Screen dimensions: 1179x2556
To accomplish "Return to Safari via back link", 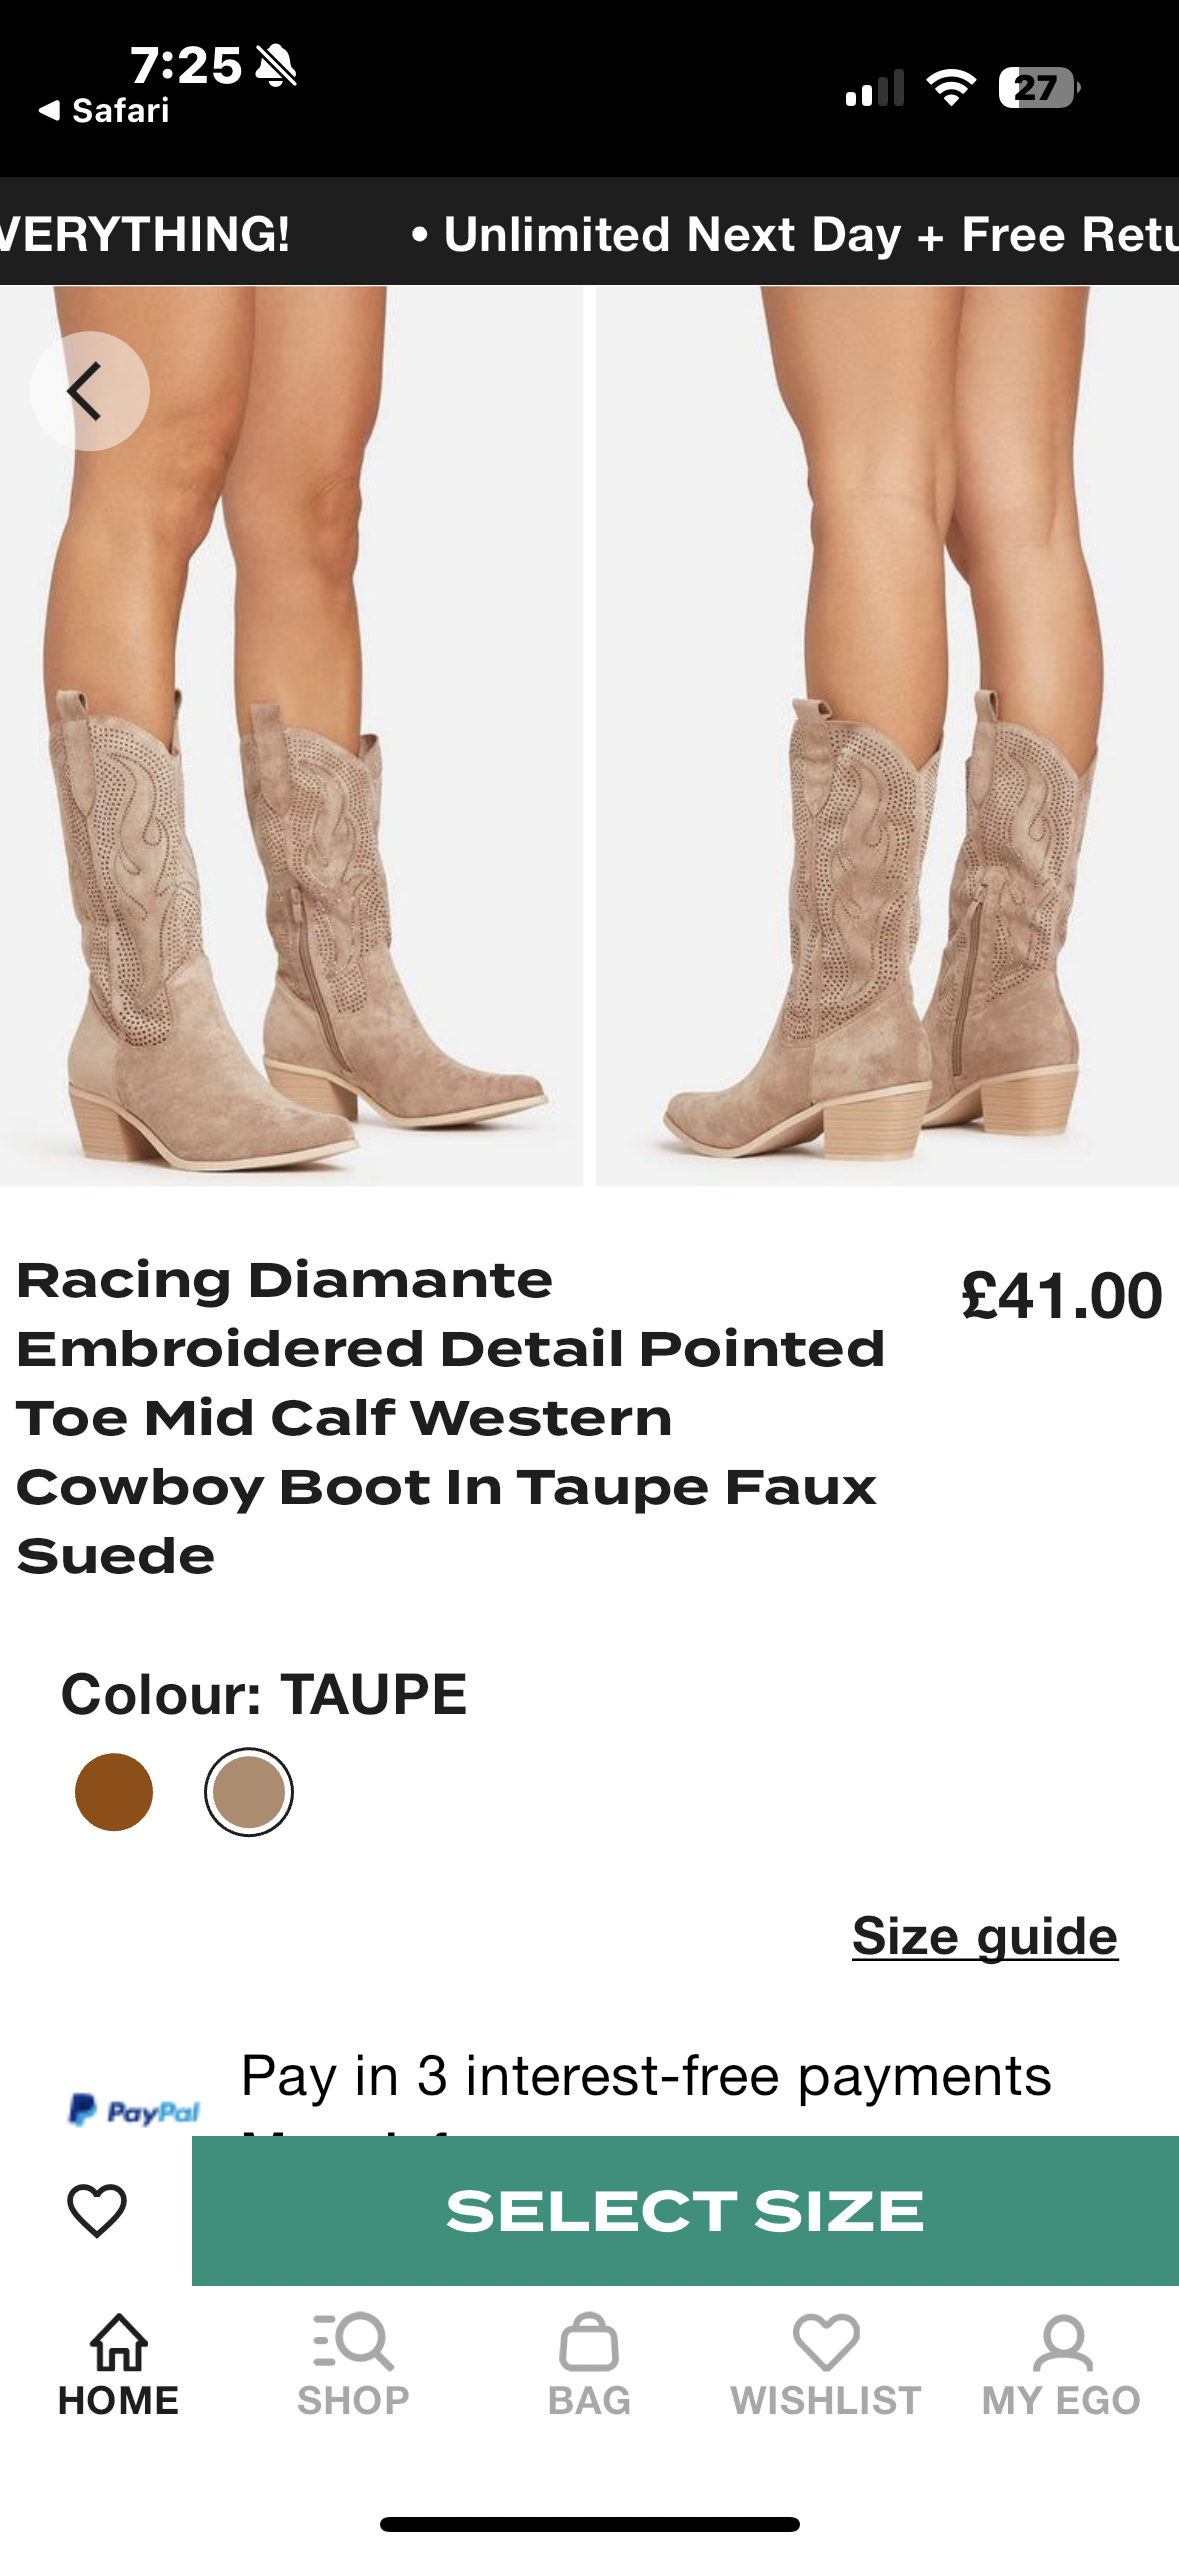I will pyautogui.click(x=104, y=110).
